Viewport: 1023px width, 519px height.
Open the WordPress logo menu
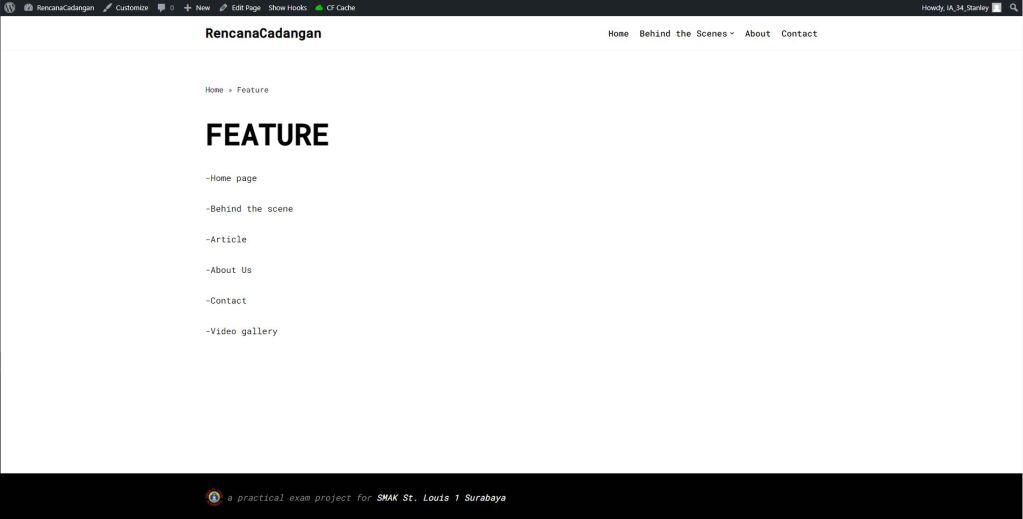[x=10, y=7]
